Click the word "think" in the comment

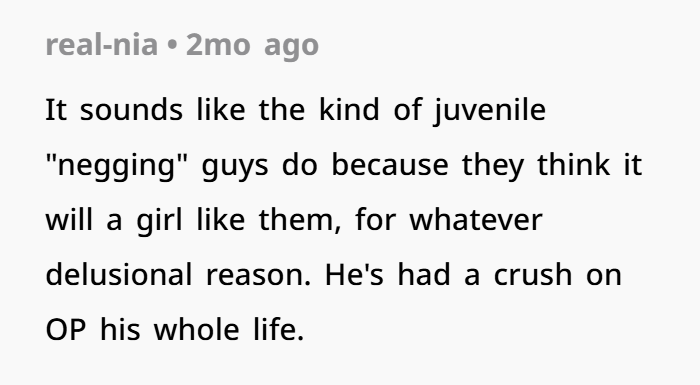(x=574, y=165)
